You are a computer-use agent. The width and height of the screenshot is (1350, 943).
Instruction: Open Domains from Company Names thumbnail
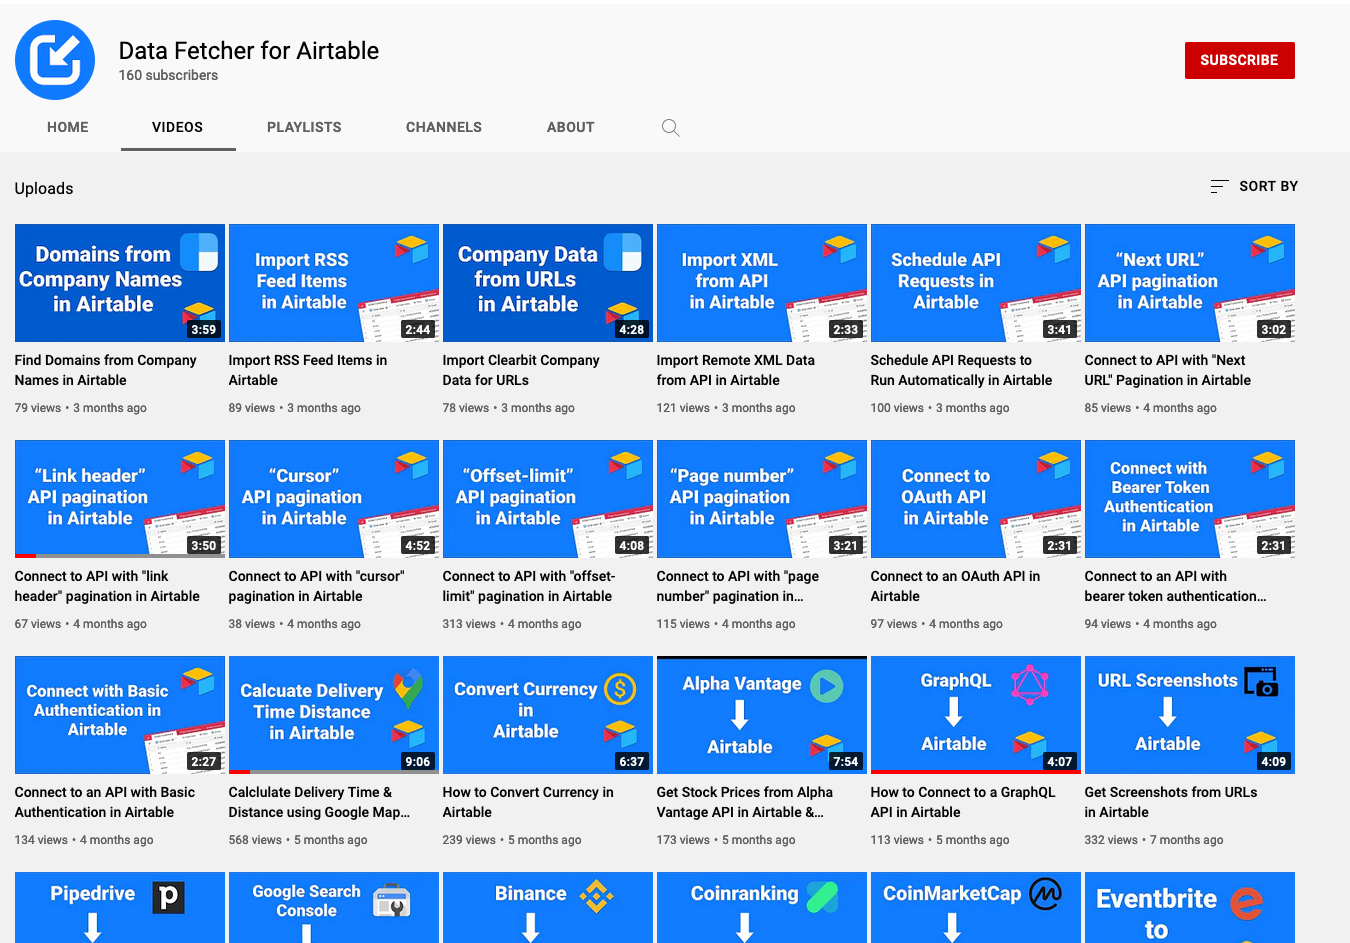[x=120, y=283]
